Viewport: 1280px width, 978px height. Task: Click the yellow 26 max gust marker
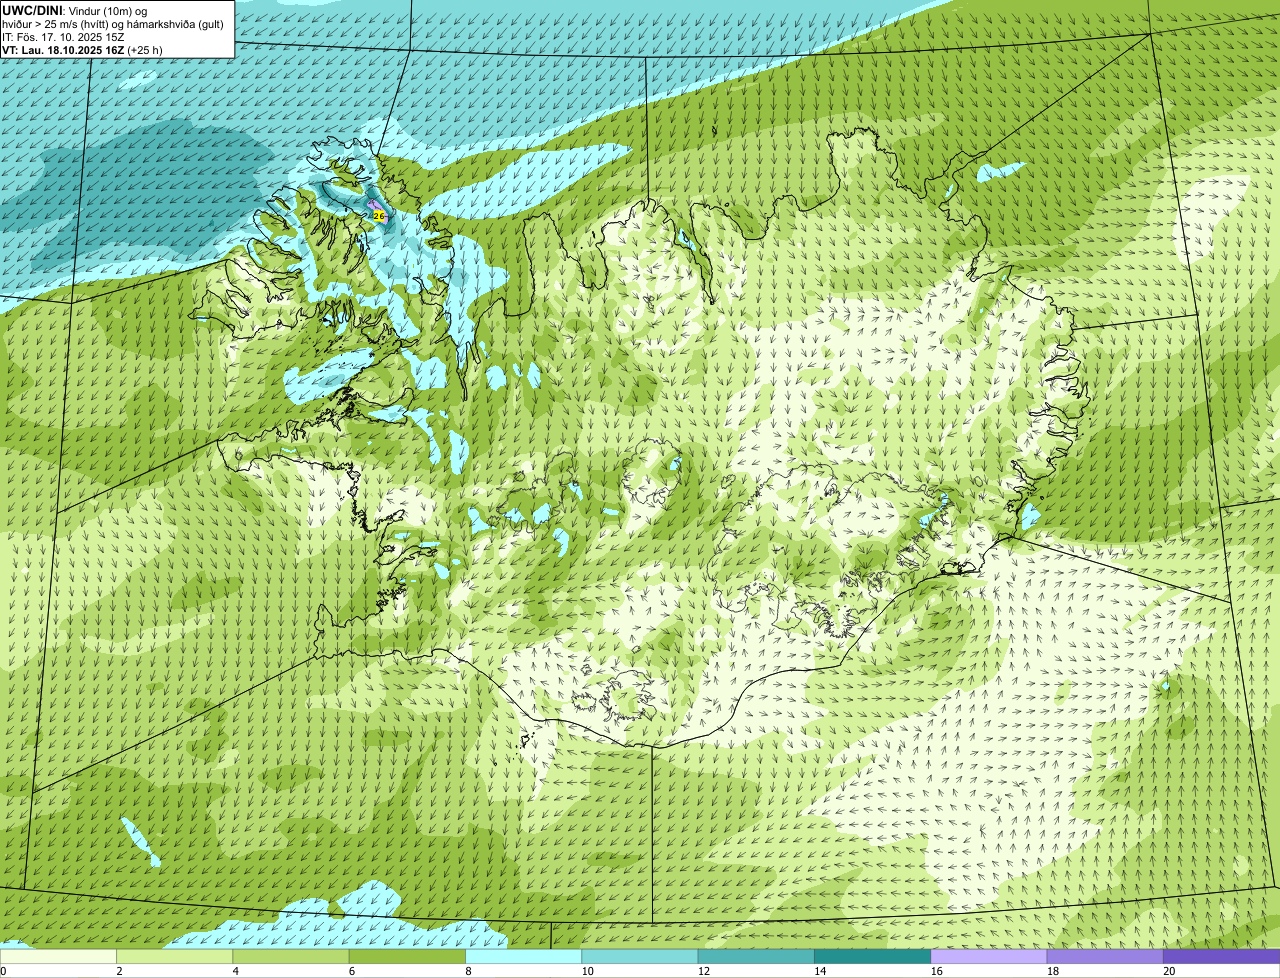point(378,215)
